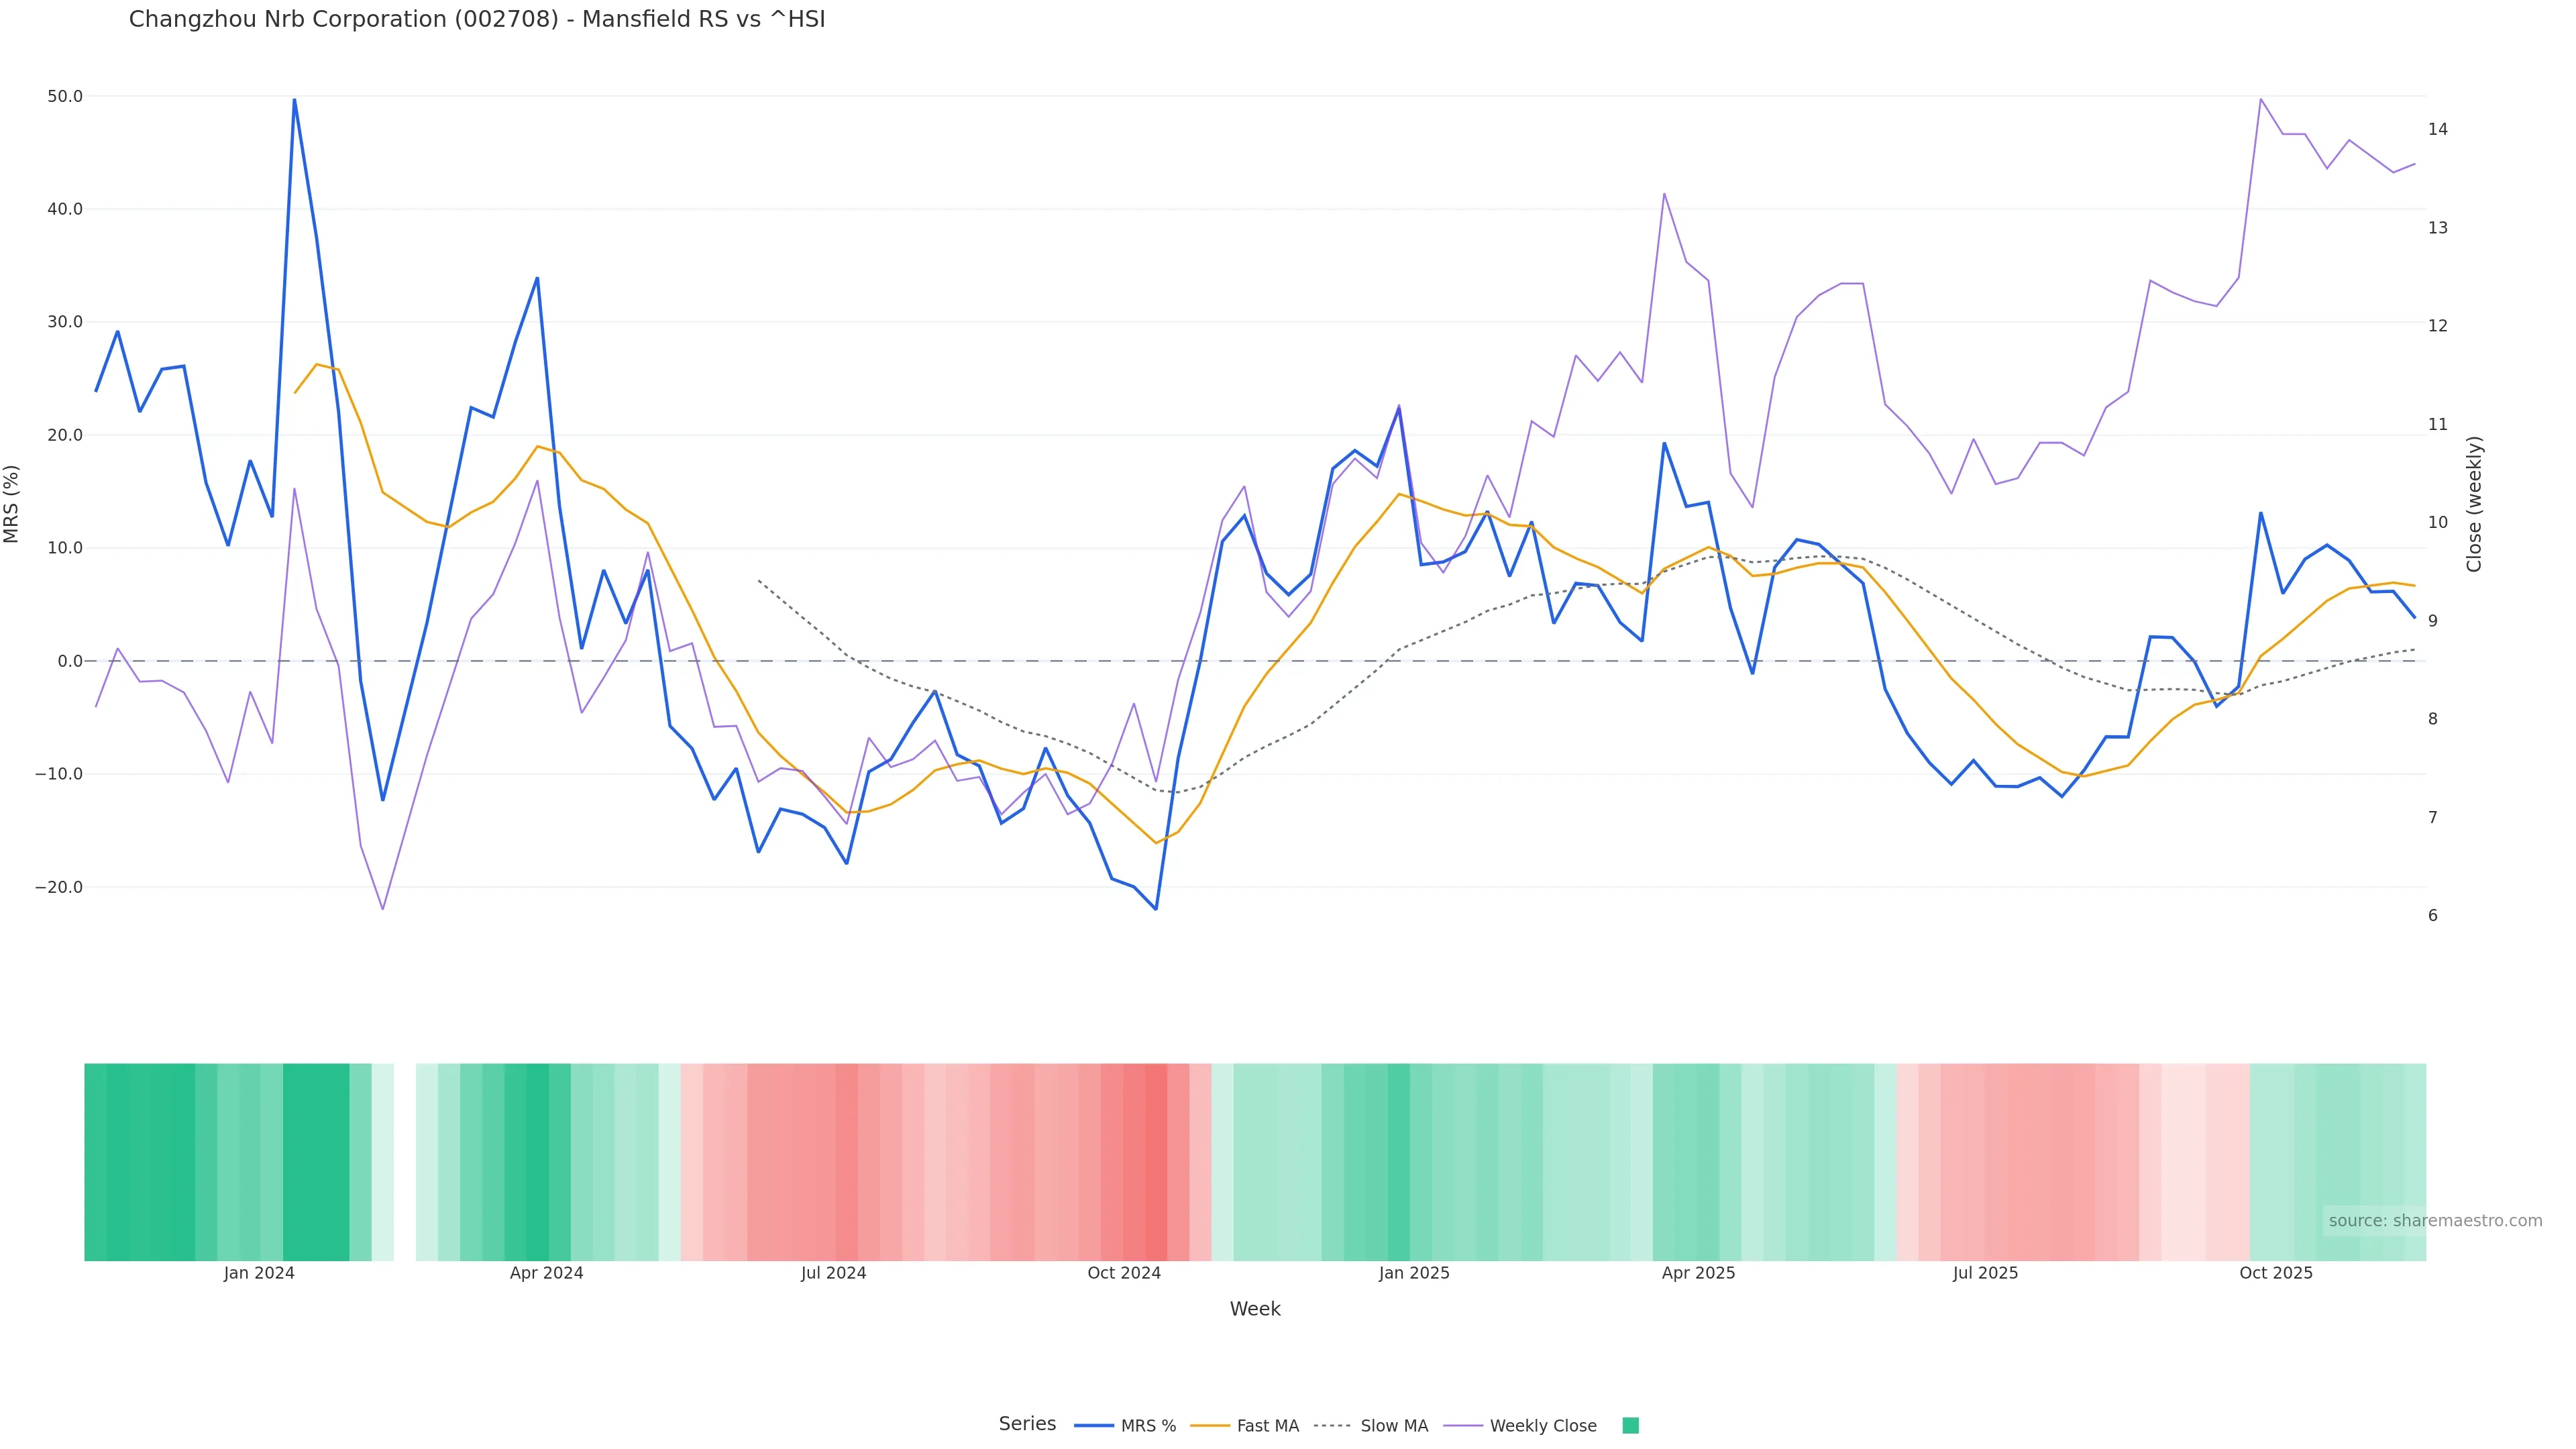Click the Jan 2024 x-axis label
The height and width of the screenshot is (1449, 2576).
pyautogui.click(x=259, y=1273)
